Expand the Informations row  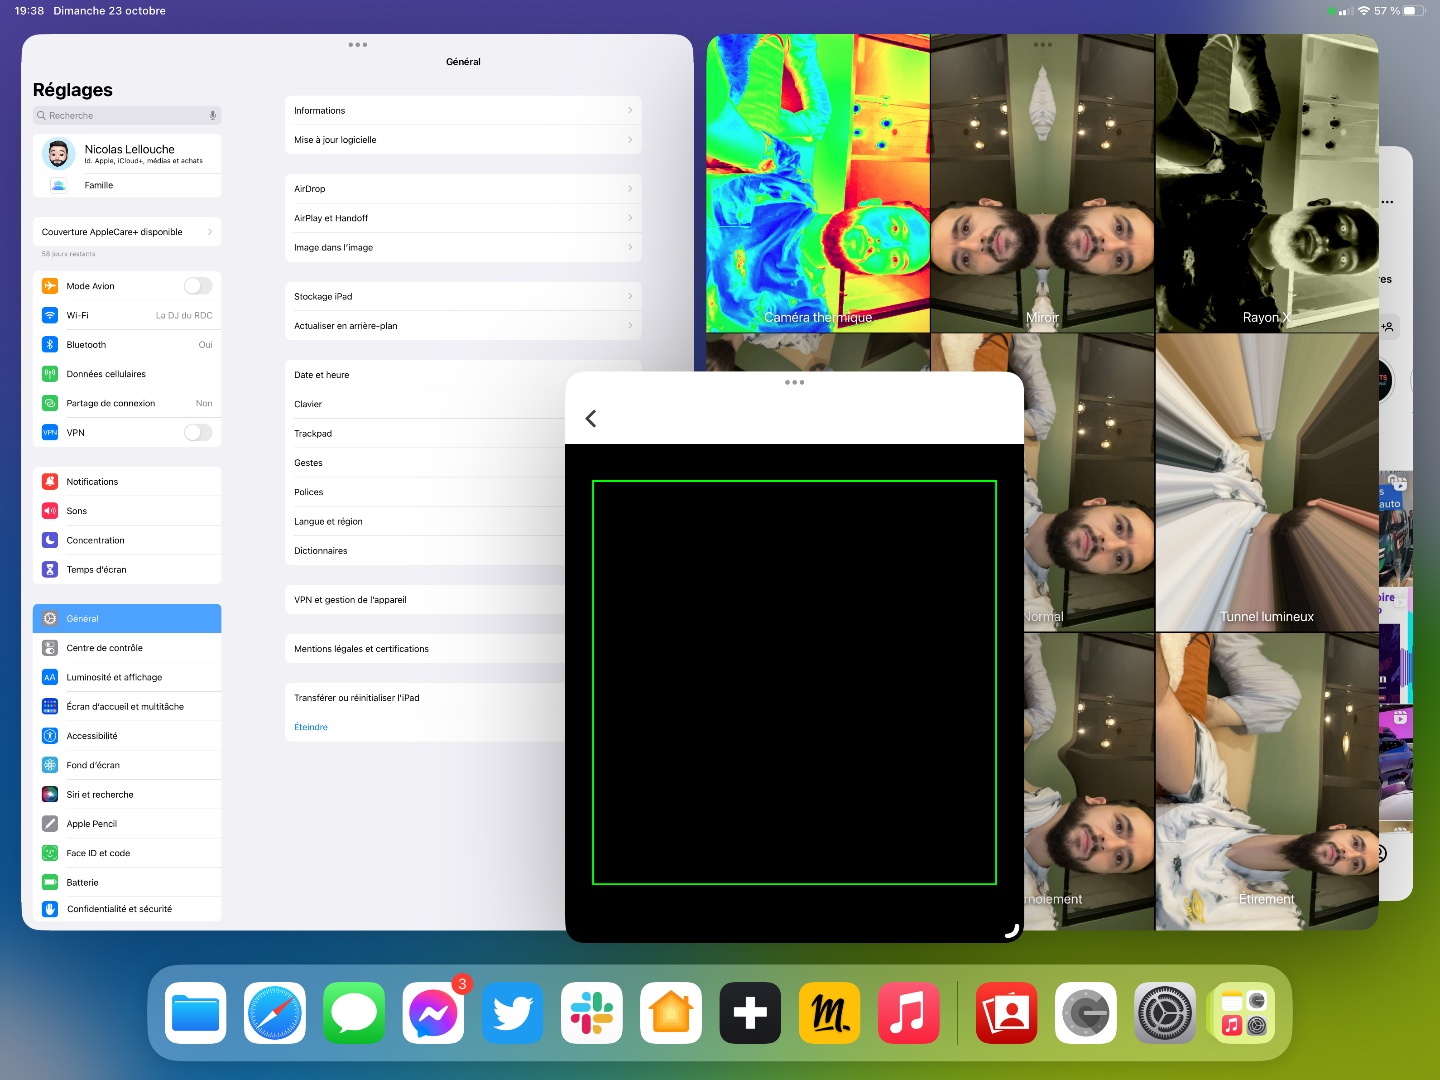pyautogui.click(x=462, y=111)
